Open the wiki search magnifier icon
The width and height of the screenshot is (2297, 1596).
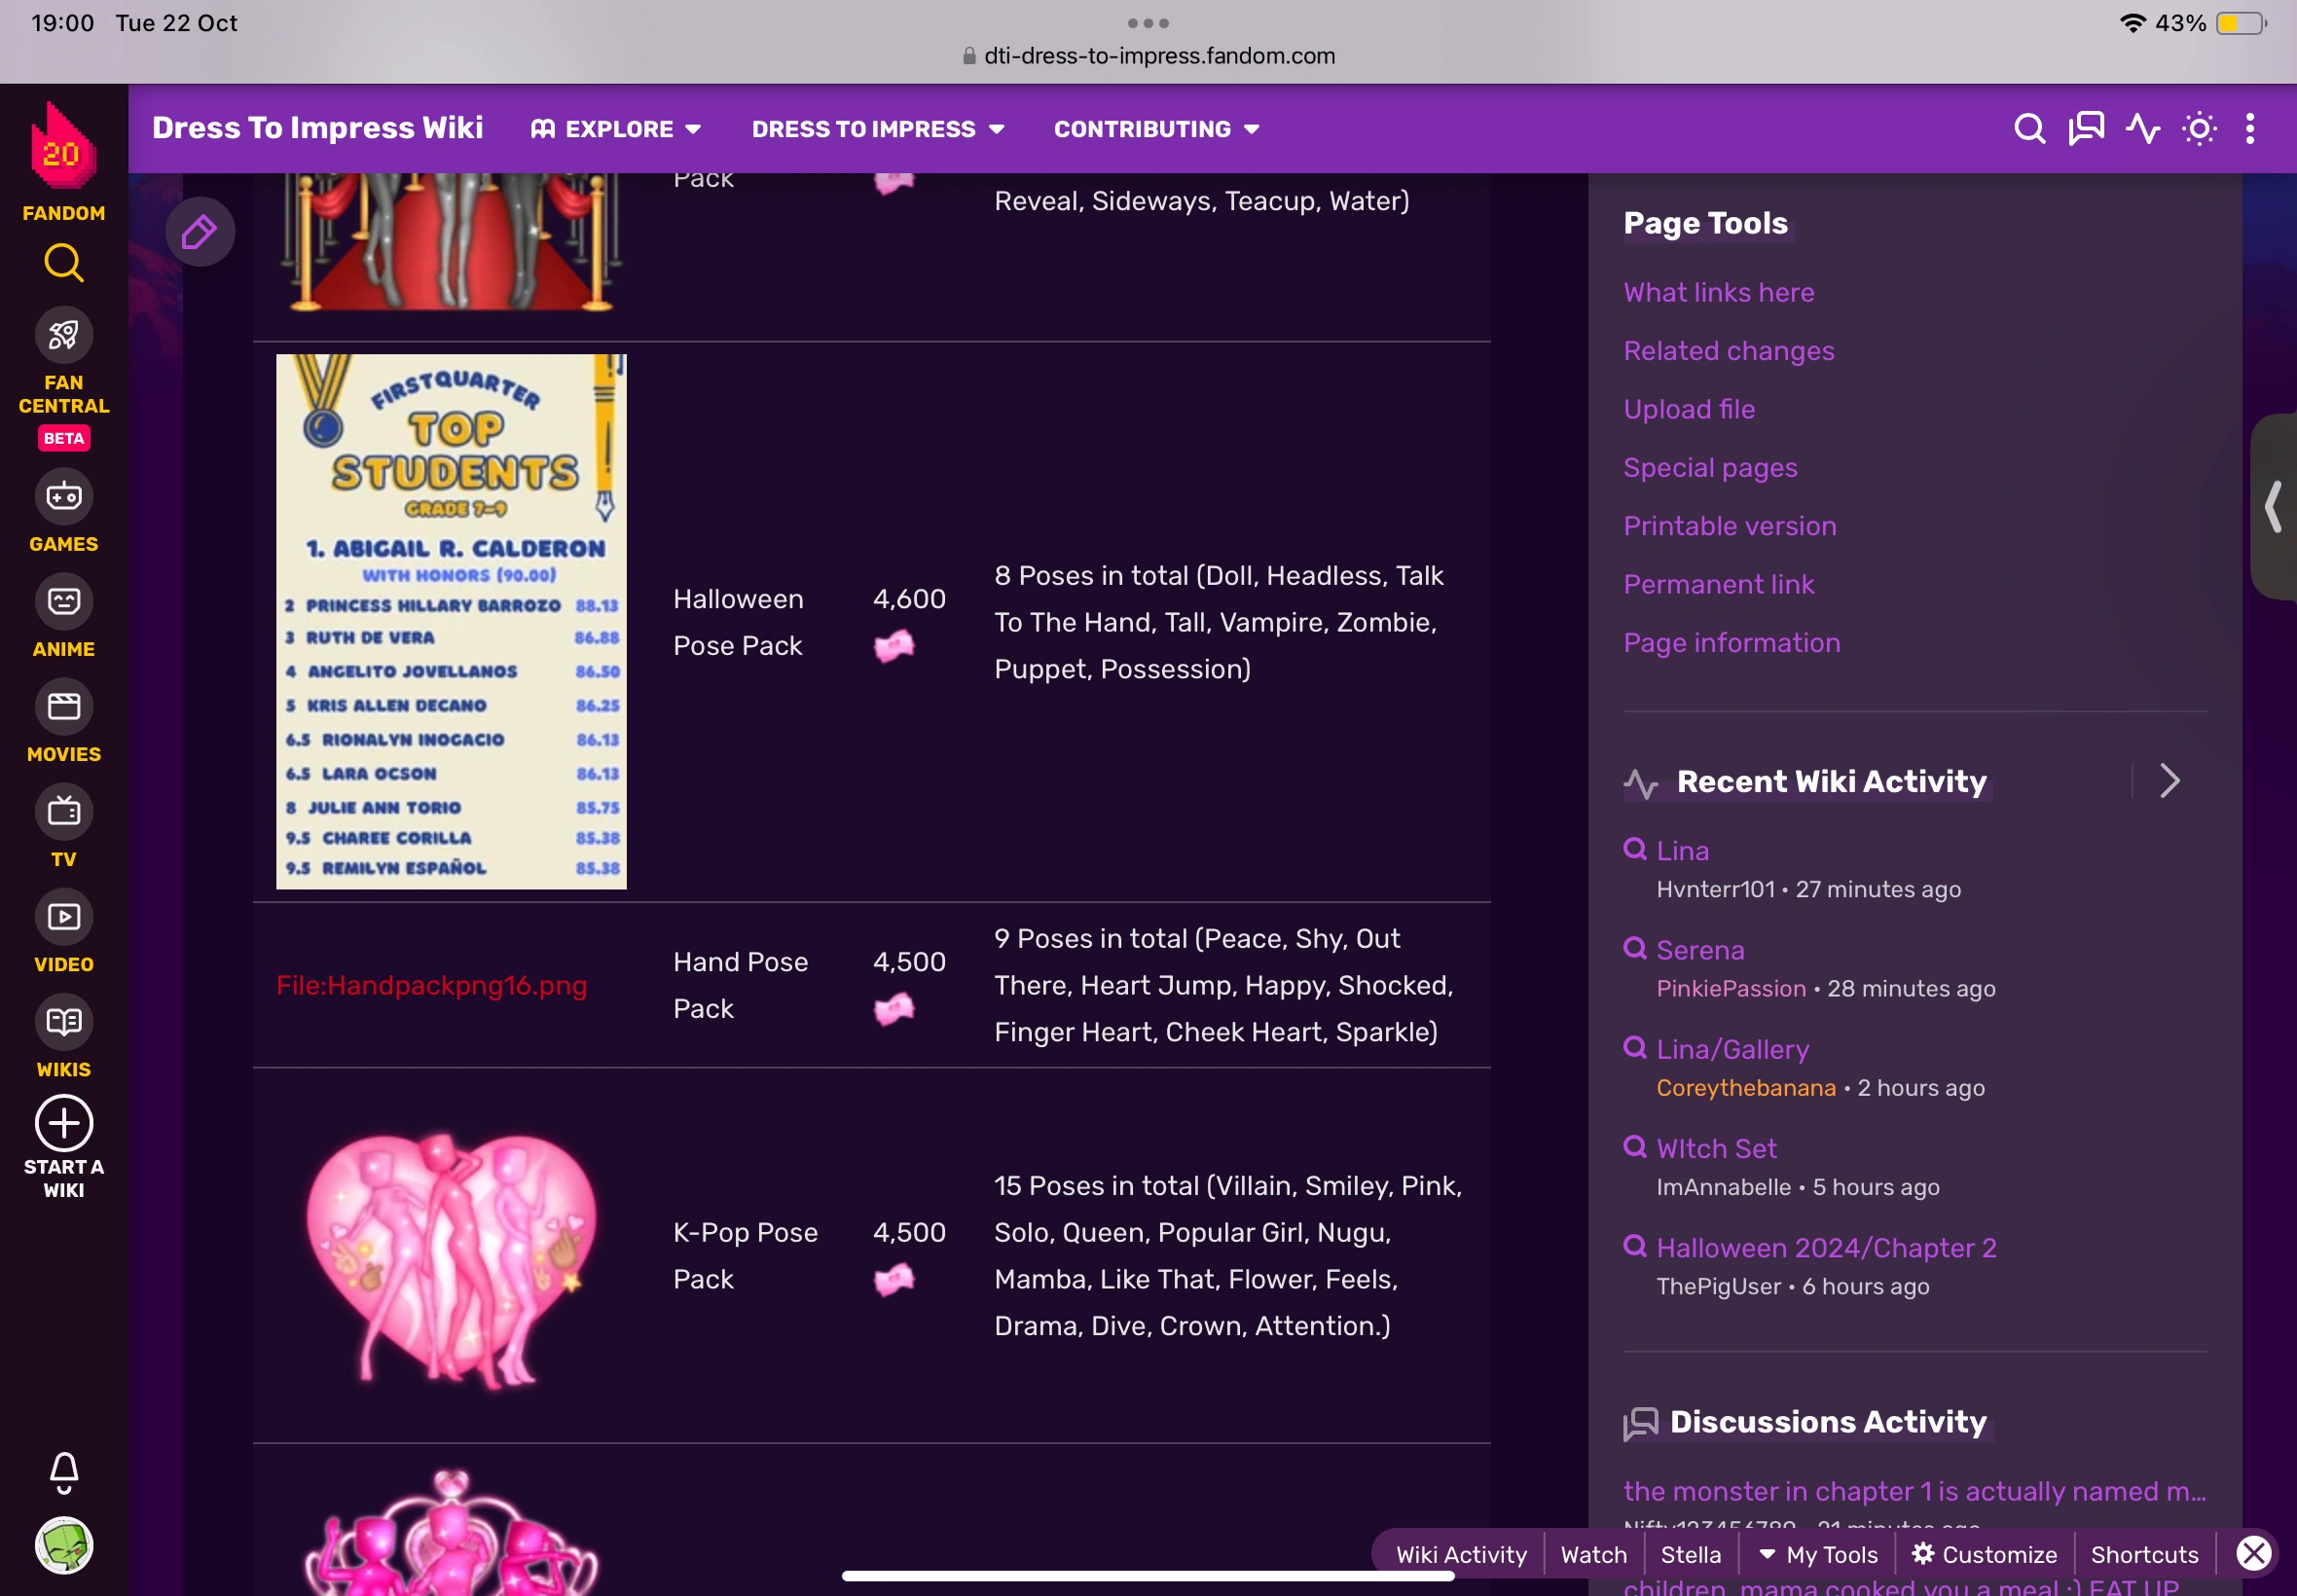pyautogui.click(x=2028, y=129)
